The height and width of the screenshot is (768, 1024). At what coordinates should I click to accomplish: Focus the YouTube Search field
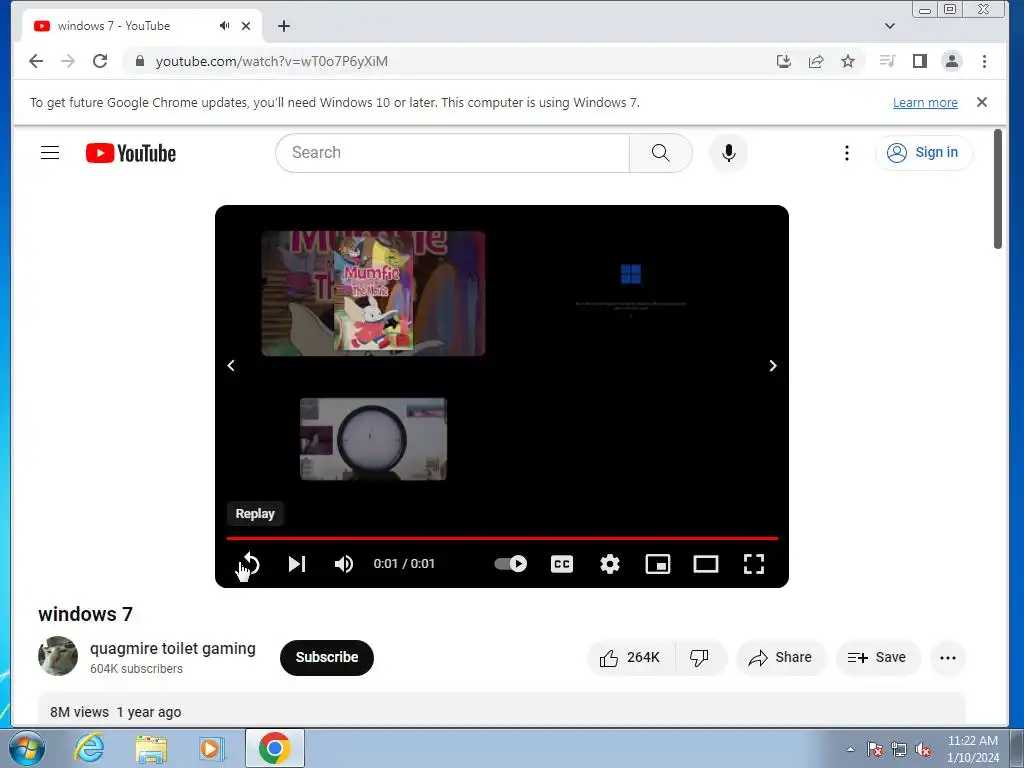click(452, 153)
